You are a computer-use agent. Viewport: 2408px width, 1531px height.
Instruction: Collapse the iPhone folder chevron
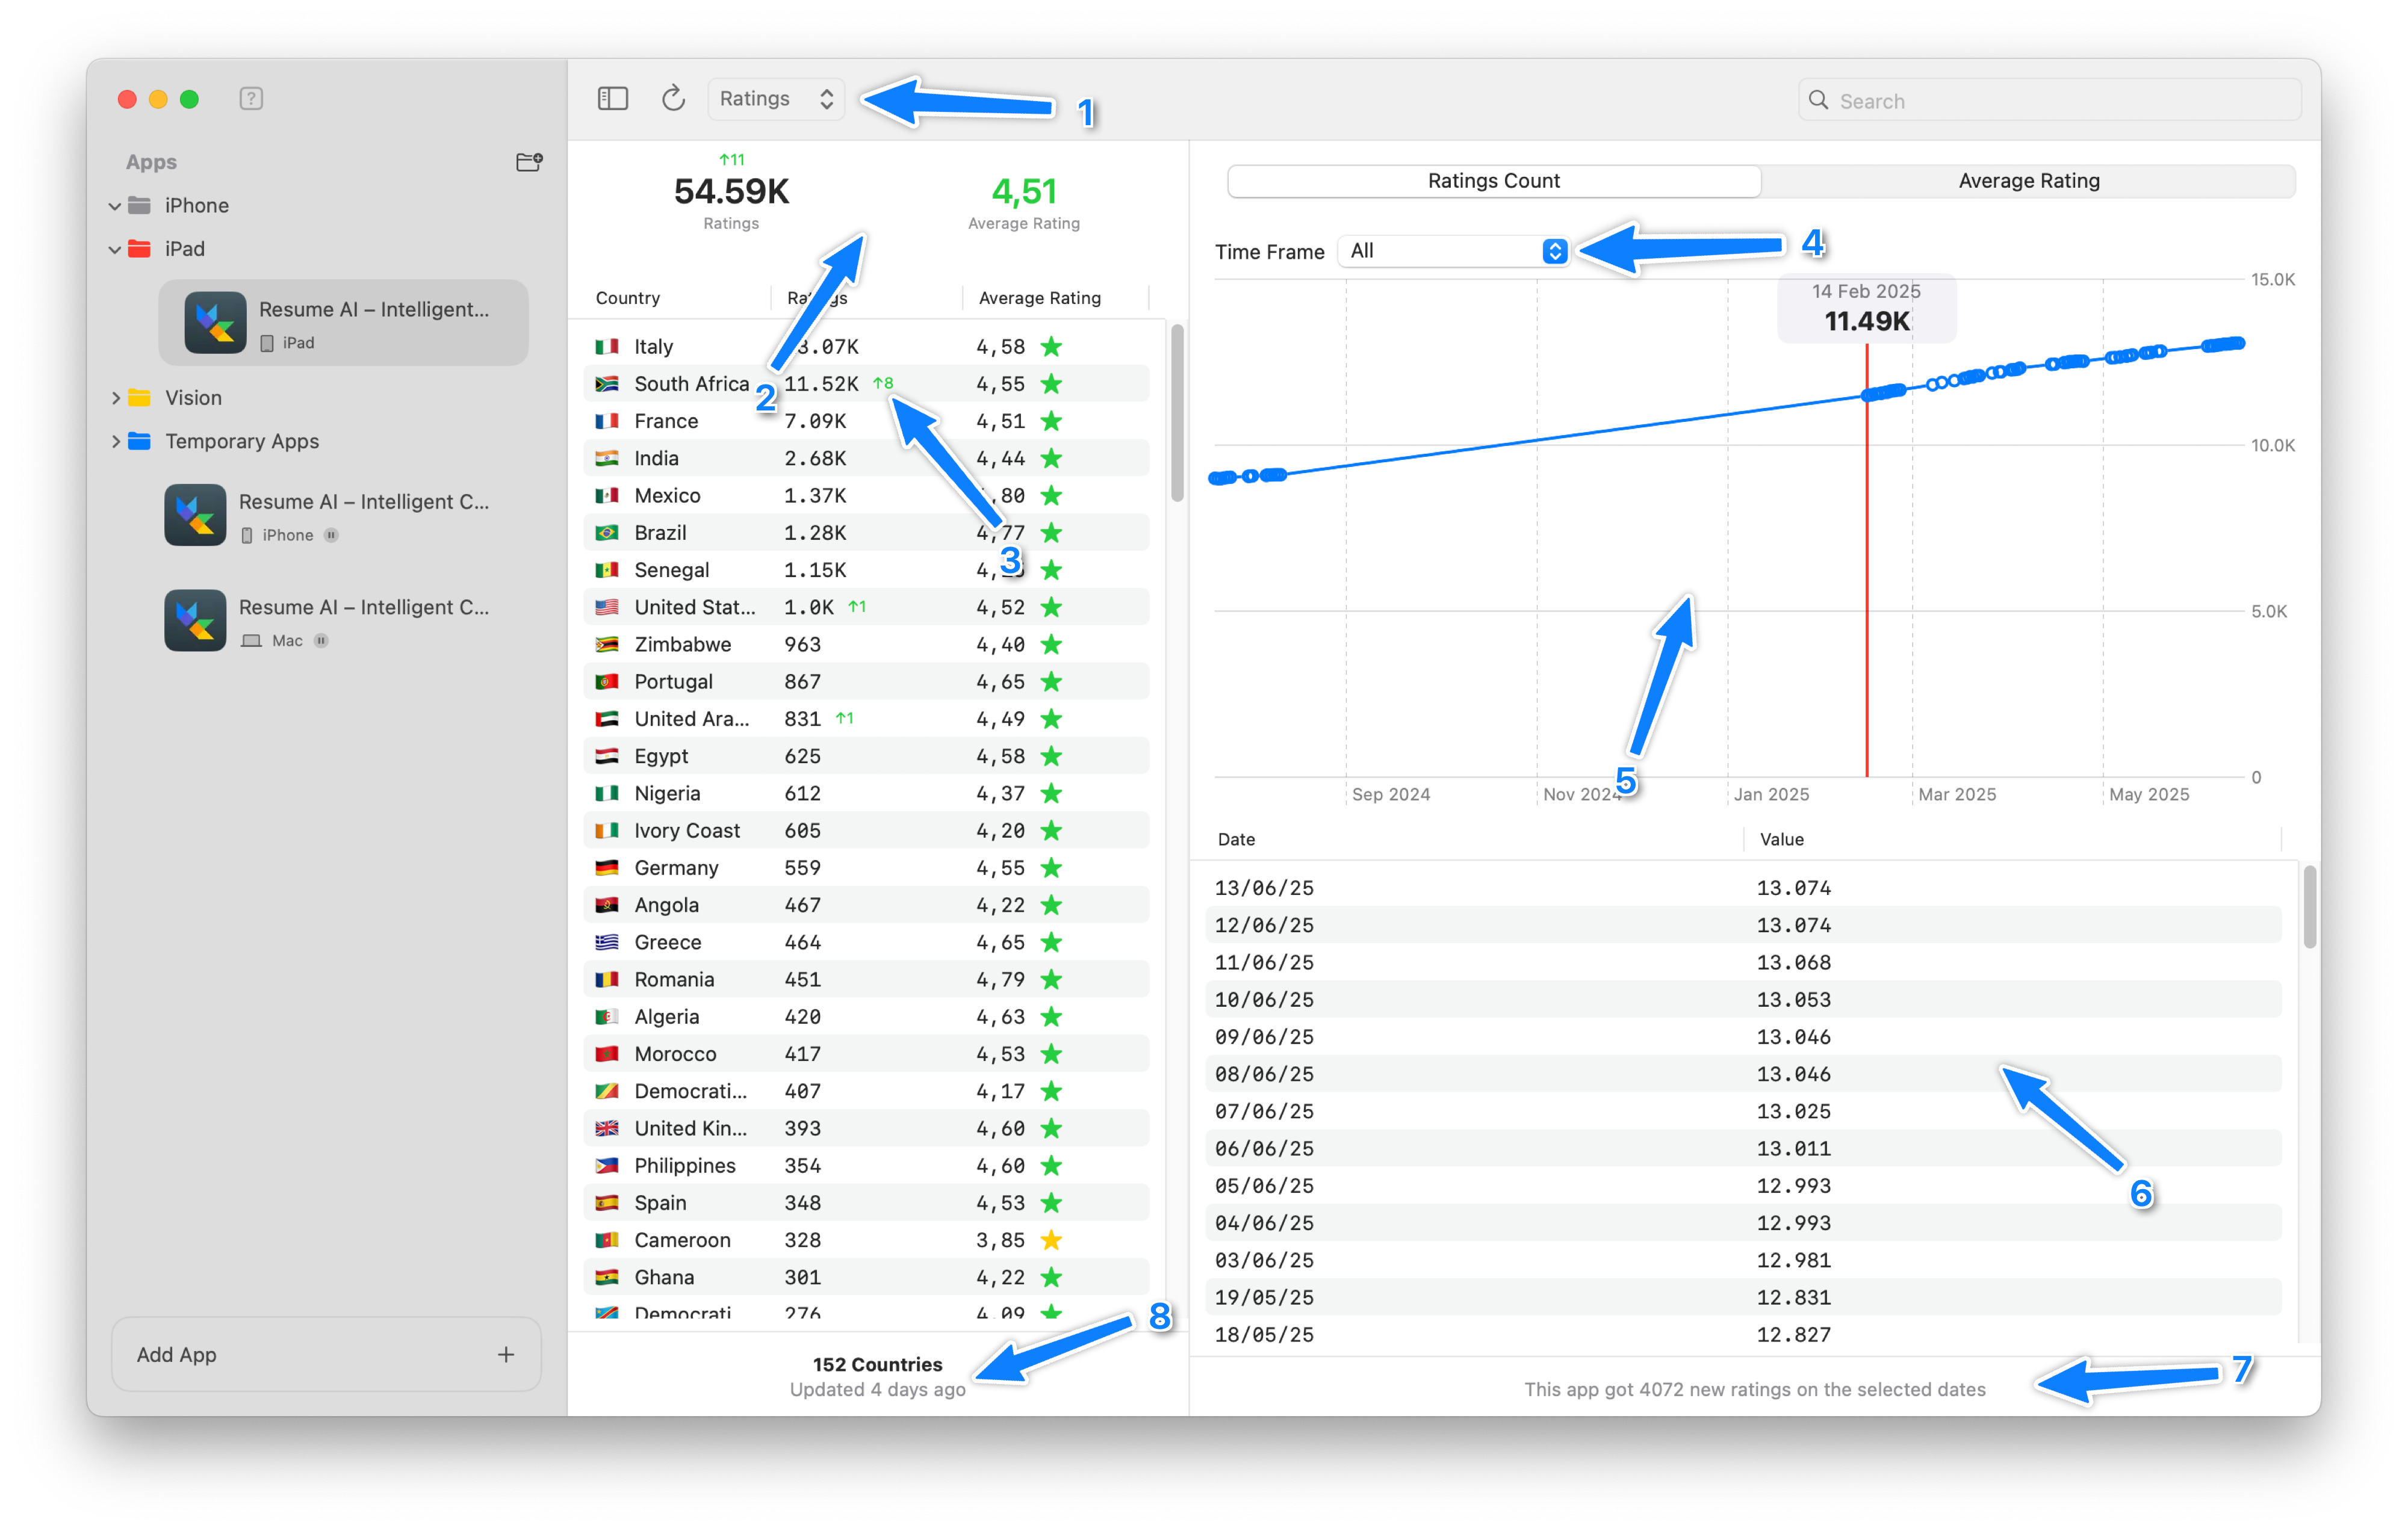(115, 206)
